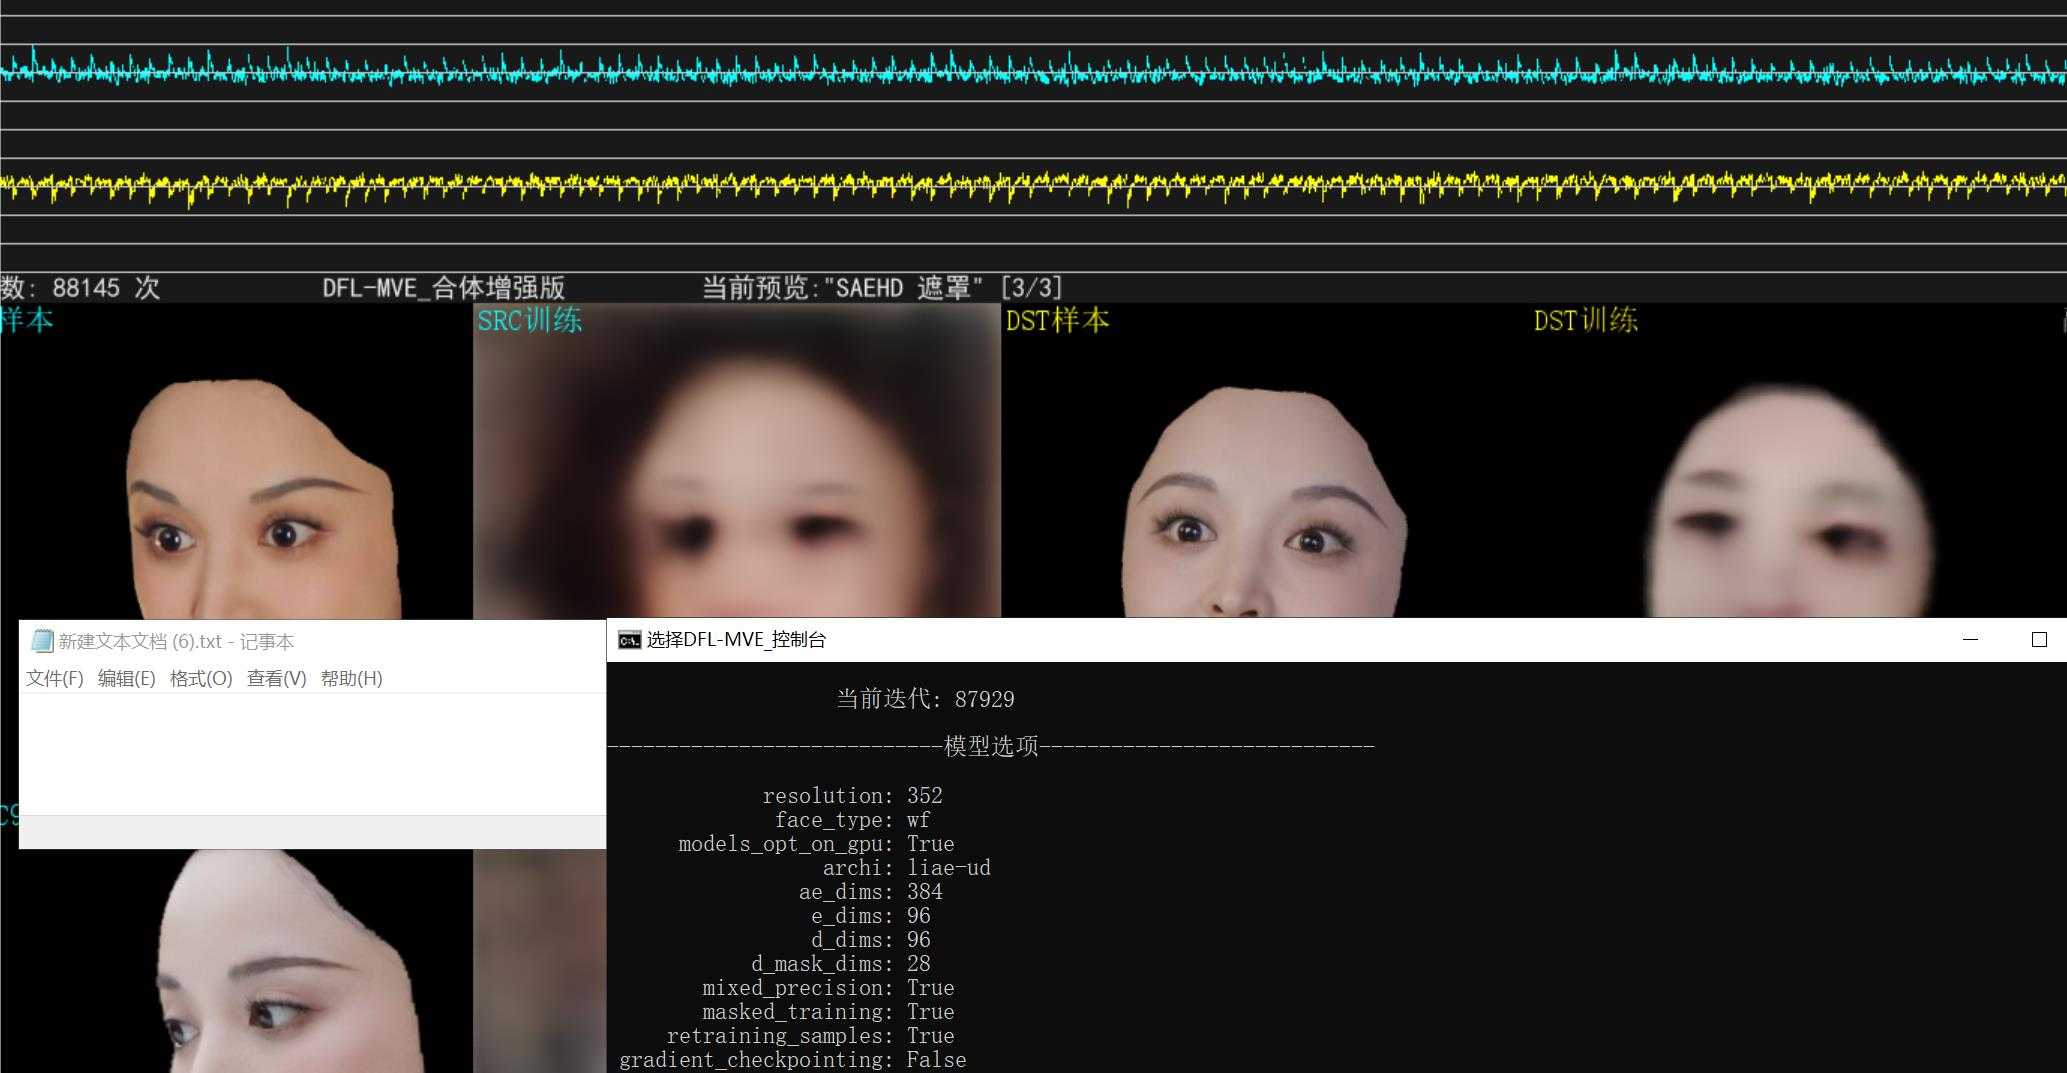The width and height of the screenshot is (2067, 1073).
Task: Click the archi: liae-ud console line
Action: point(906,868)
